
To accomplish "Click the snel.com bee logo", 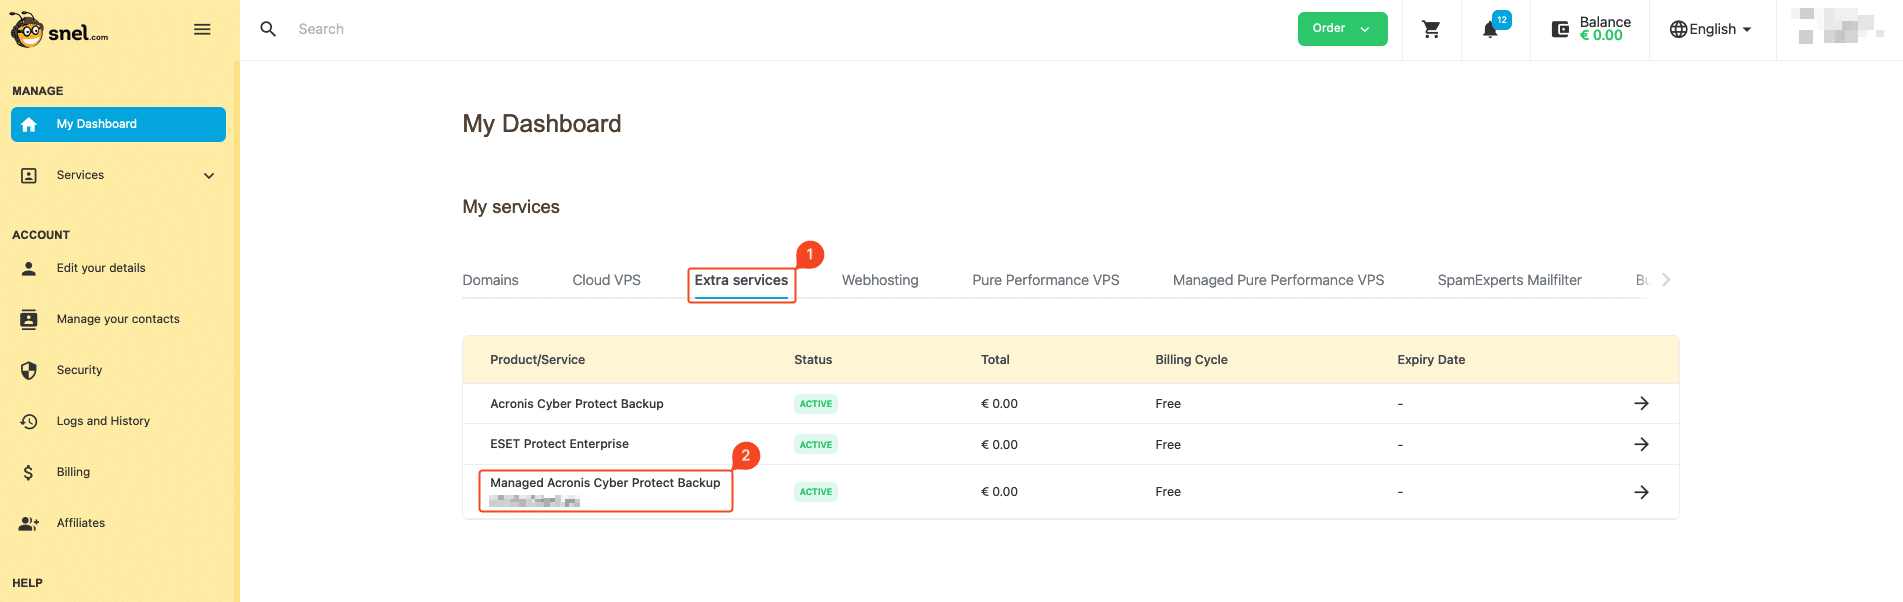I will click(59, 30).
